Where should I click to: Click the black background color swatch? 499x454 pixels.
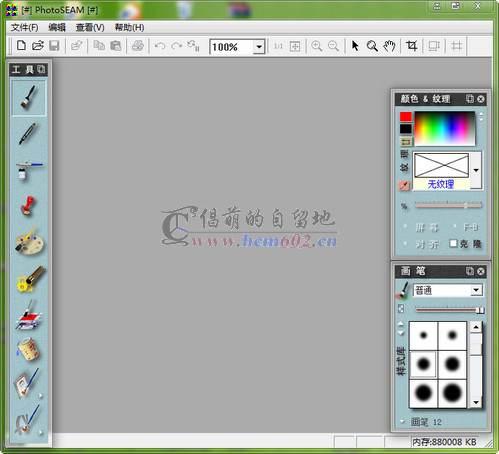pyautogui.click(x=406, y=129)
